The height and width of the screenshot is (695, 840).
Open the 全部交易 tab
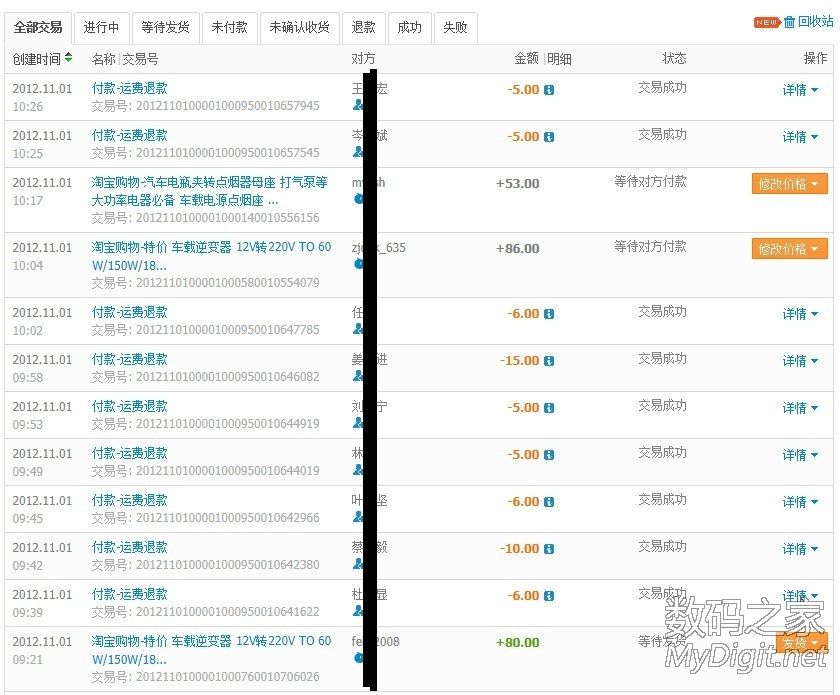point(40,27)
